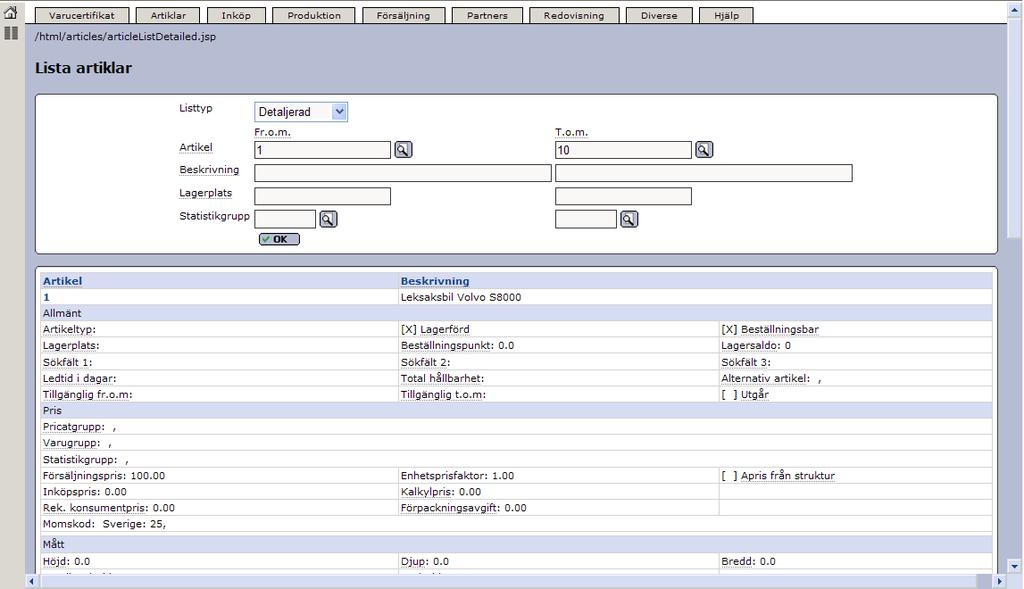Click the home icon in sidebar
1024x589 pixels.
pyautogui.click(x=11, y=12)
